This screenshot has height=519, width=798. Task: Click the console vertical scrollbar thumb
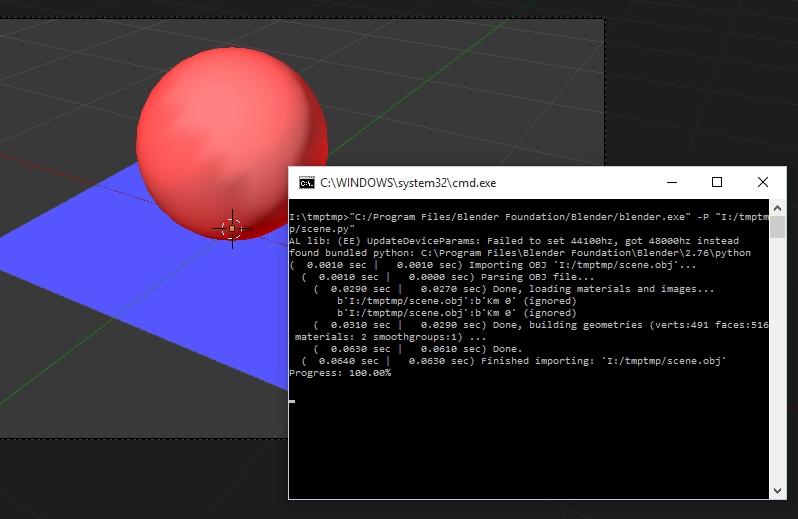[777, 226]
